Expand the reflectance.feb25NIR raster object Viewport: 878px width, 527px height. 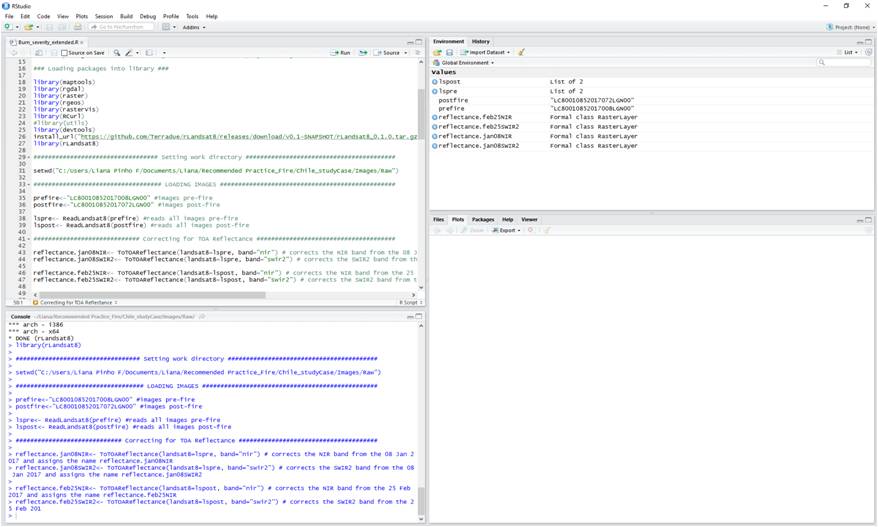[x=435, y=118]
